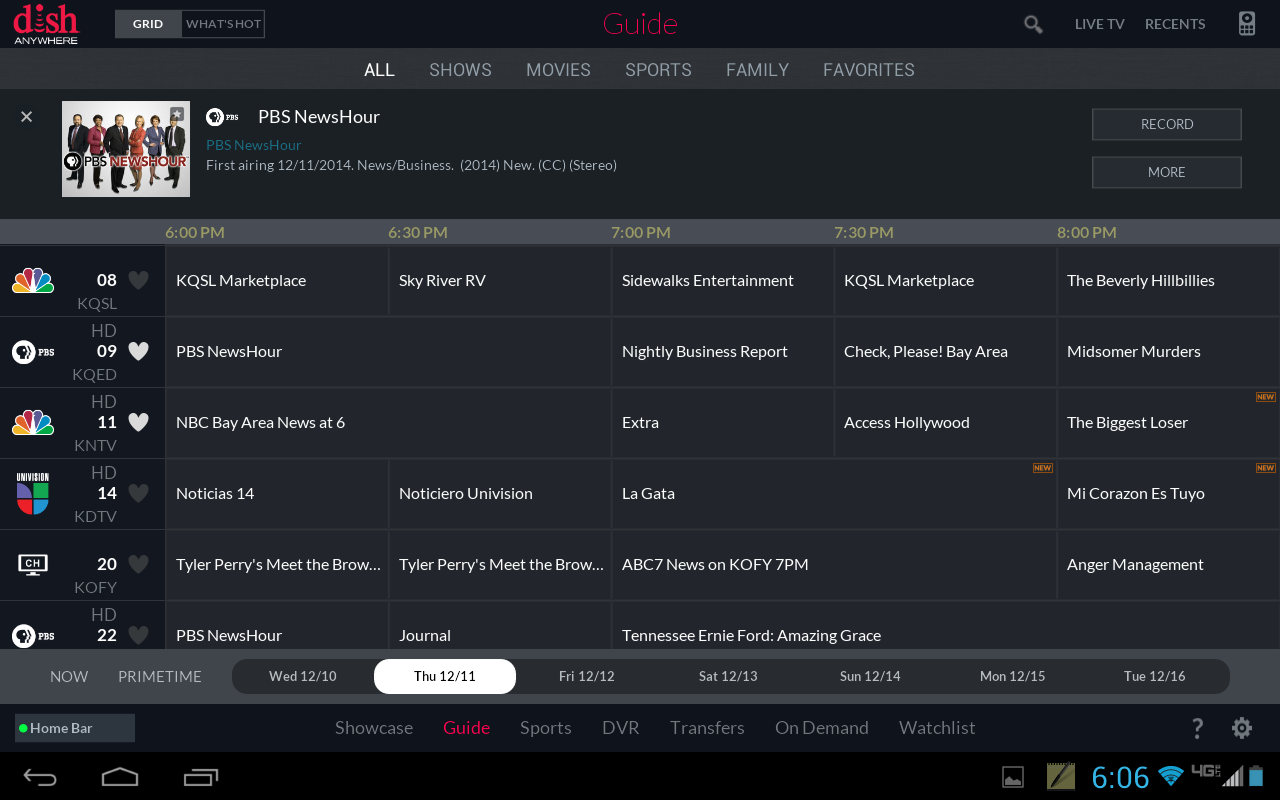Jump to PRIMETIME in the guide
The image size is (1280, 800).
[x=160, y=677]
